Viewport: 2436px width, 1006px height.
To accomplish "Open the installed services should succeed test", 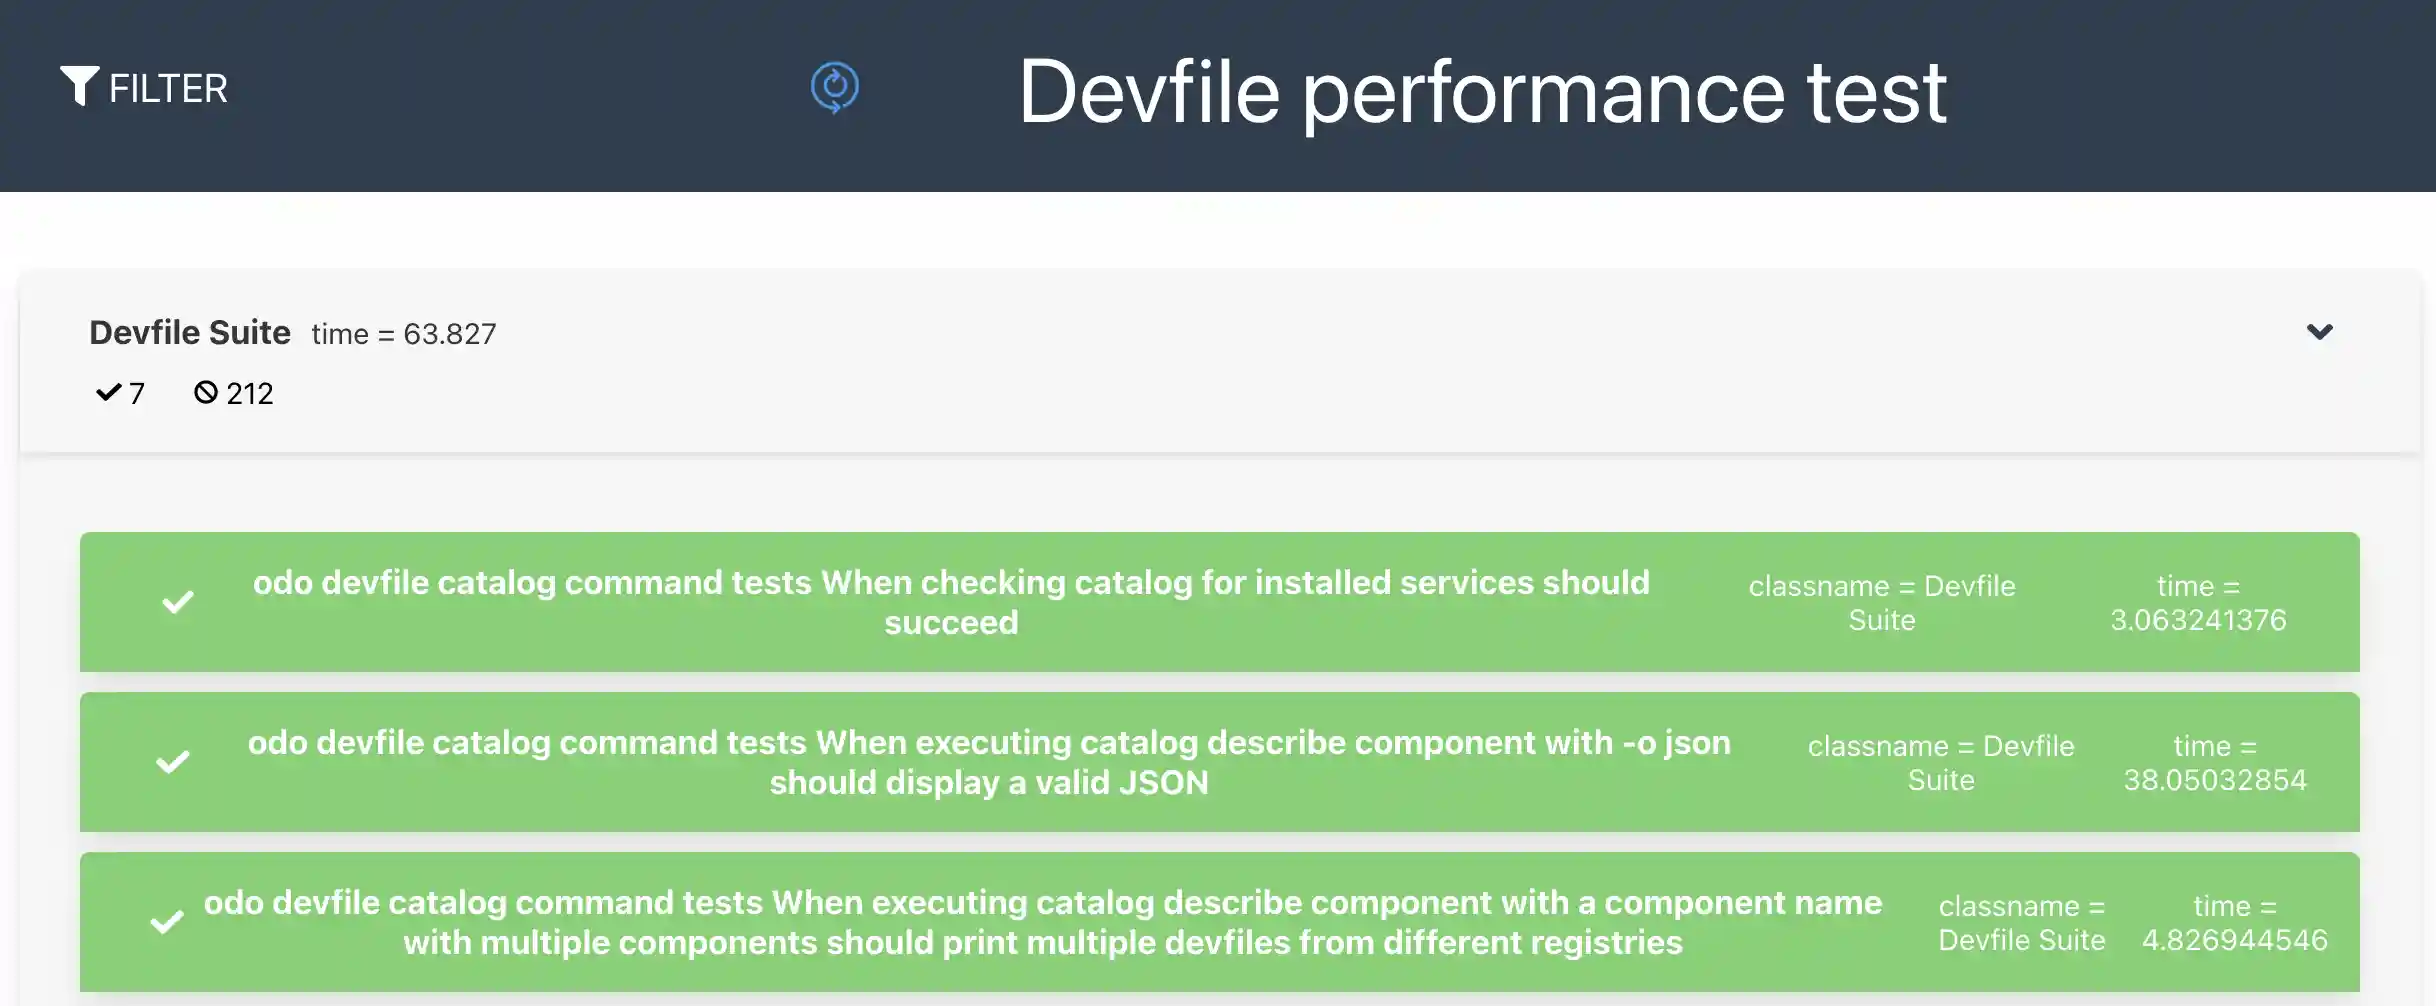I will (951, 602).
